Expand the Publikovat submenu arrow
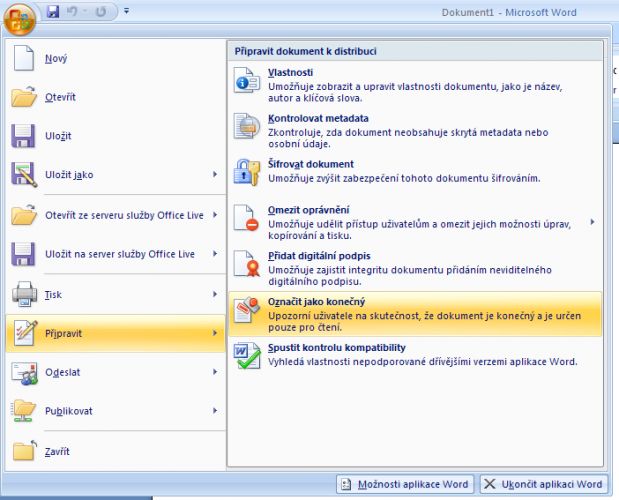The image size is (619, 500). pyautogui.click(x=215, y=410)
